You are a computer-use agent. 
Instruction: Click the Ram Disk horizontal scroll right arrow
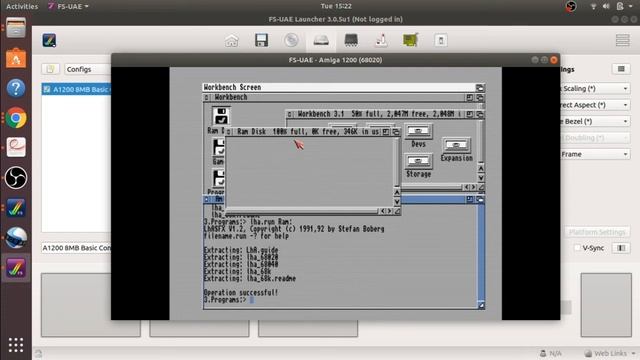pyautogui.click(x=389, y=211)
